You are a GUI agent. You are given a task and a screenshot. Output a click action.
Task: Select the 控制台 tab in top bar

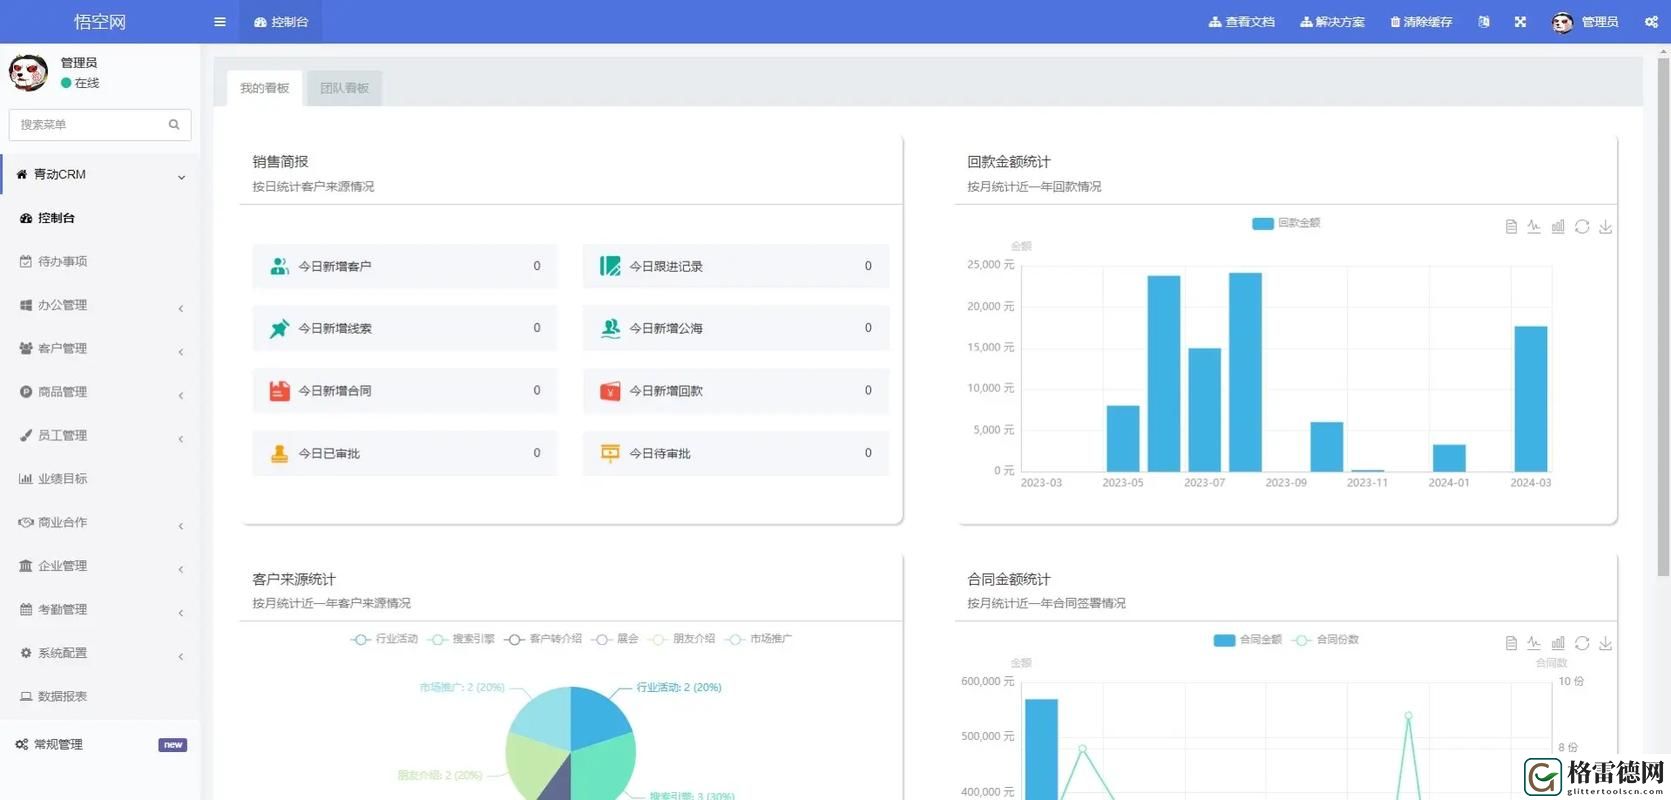281,22
